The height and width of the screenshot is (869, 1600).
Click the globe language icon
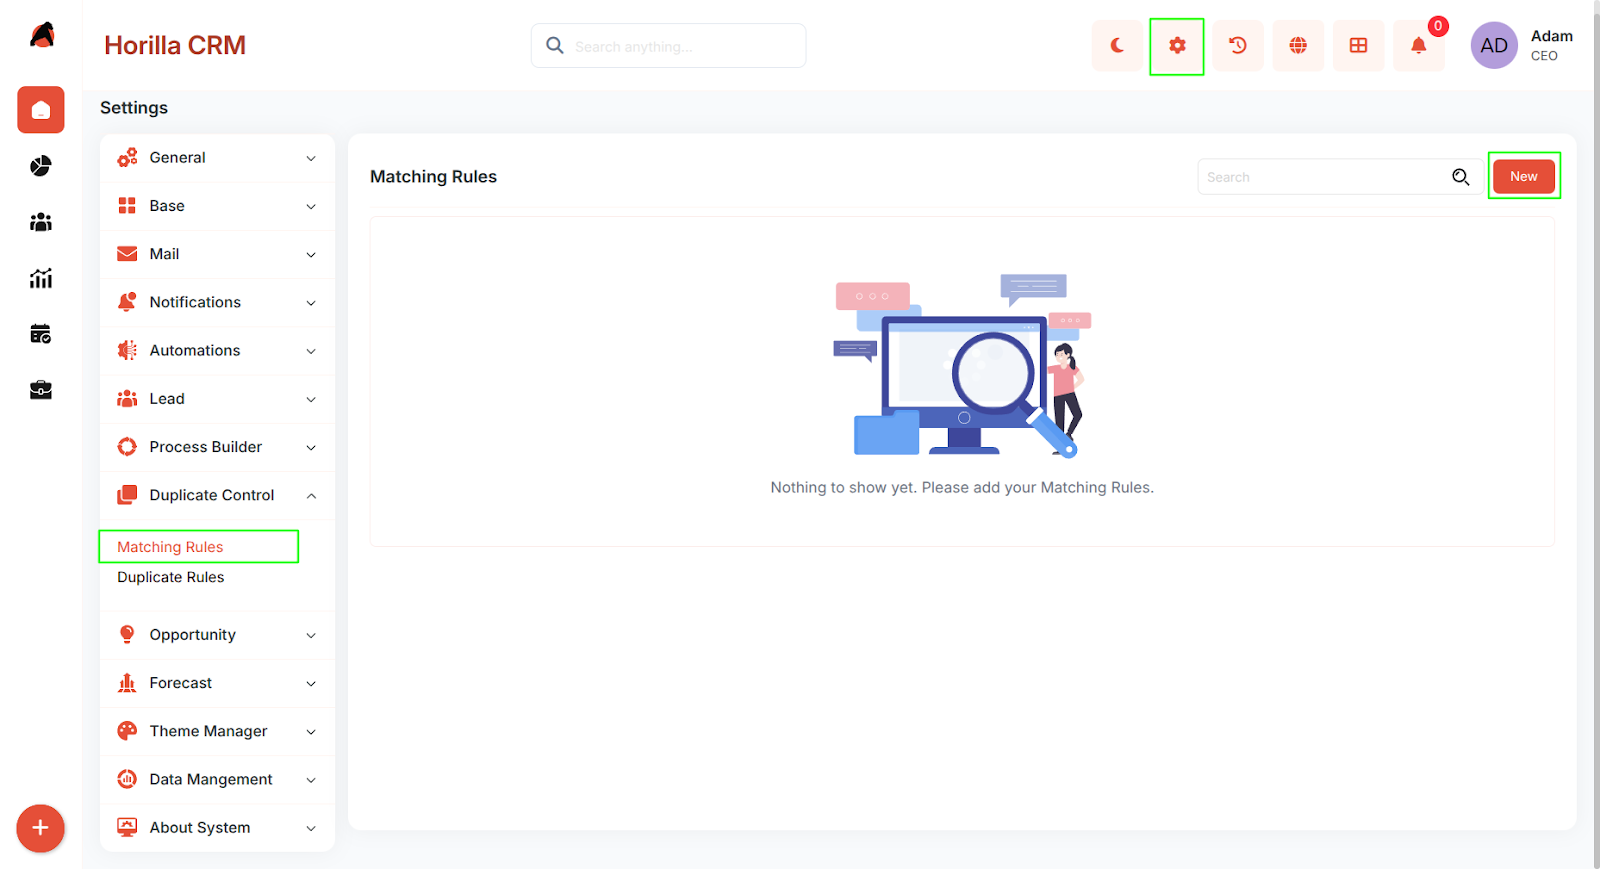[1298, 46]
